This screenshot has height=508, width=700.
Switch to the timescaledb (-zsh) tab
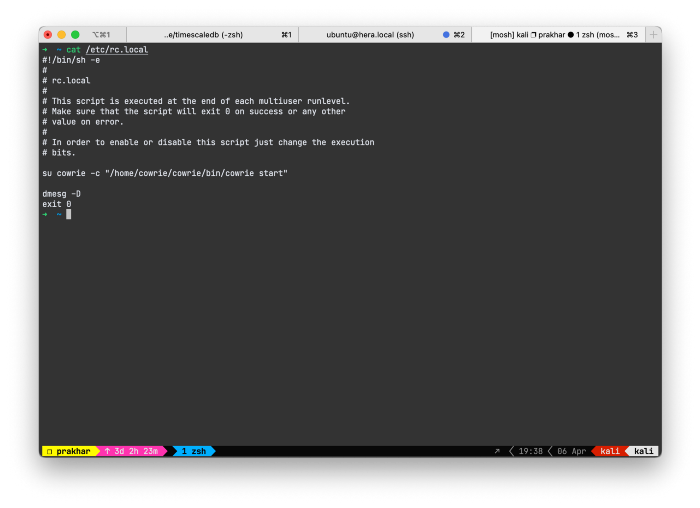coord(212,35)
